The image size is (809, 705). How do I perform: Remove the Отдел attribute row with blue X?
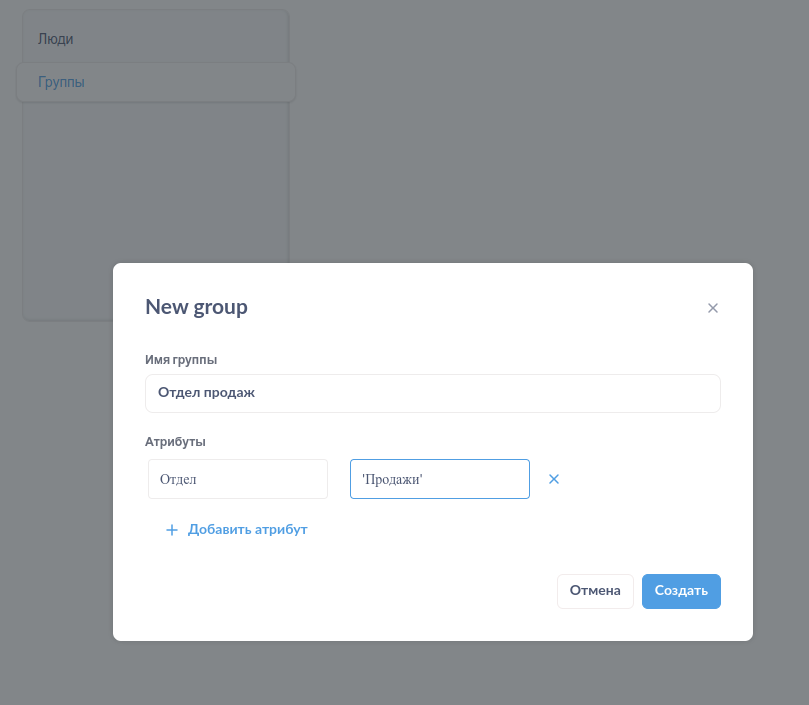pyautogui.click(x=554, y=479)
